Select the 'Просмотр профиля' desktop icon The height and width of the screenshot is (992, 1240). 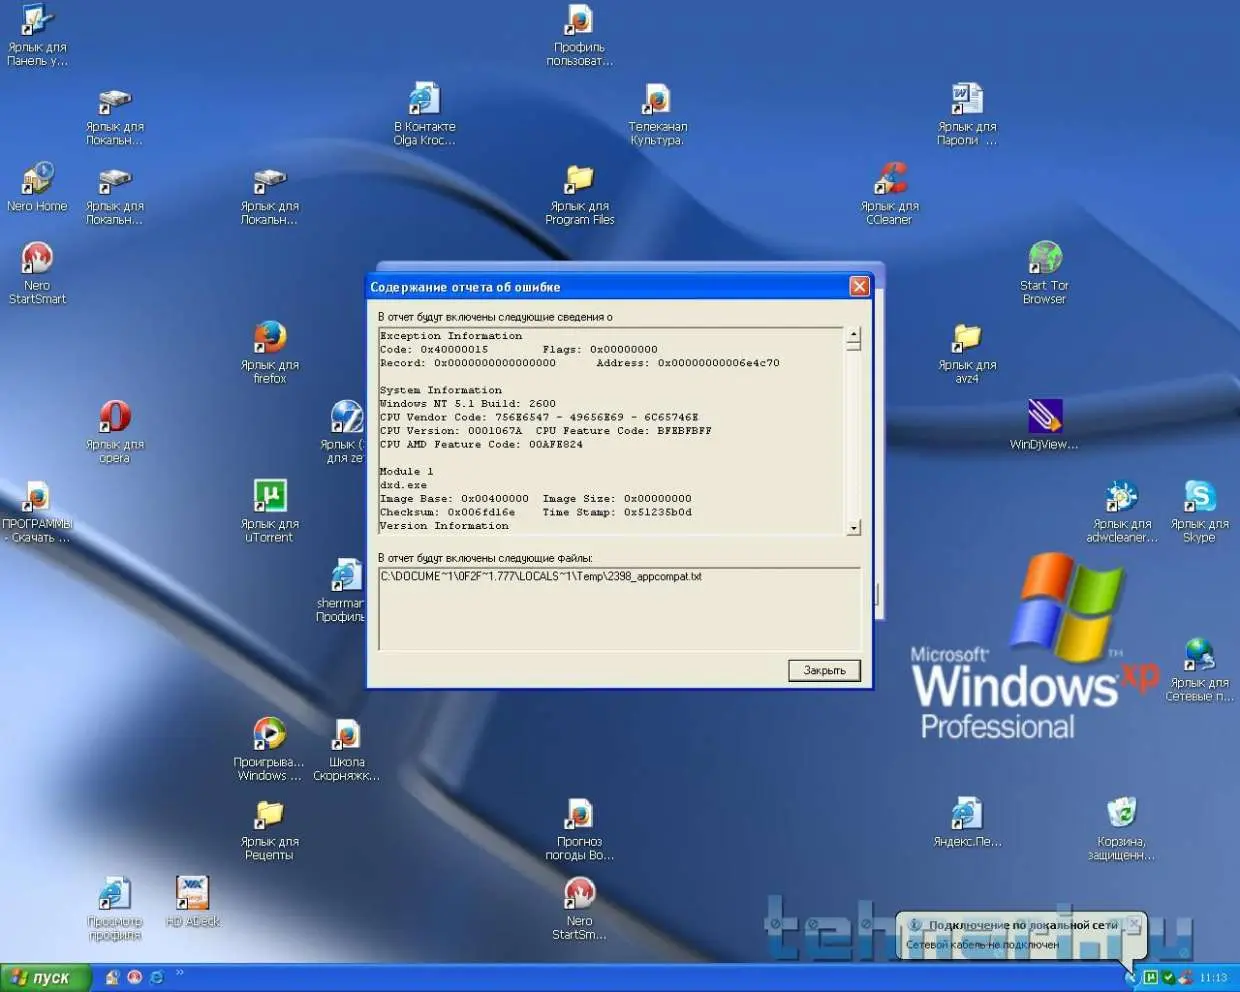click(114, 909)
